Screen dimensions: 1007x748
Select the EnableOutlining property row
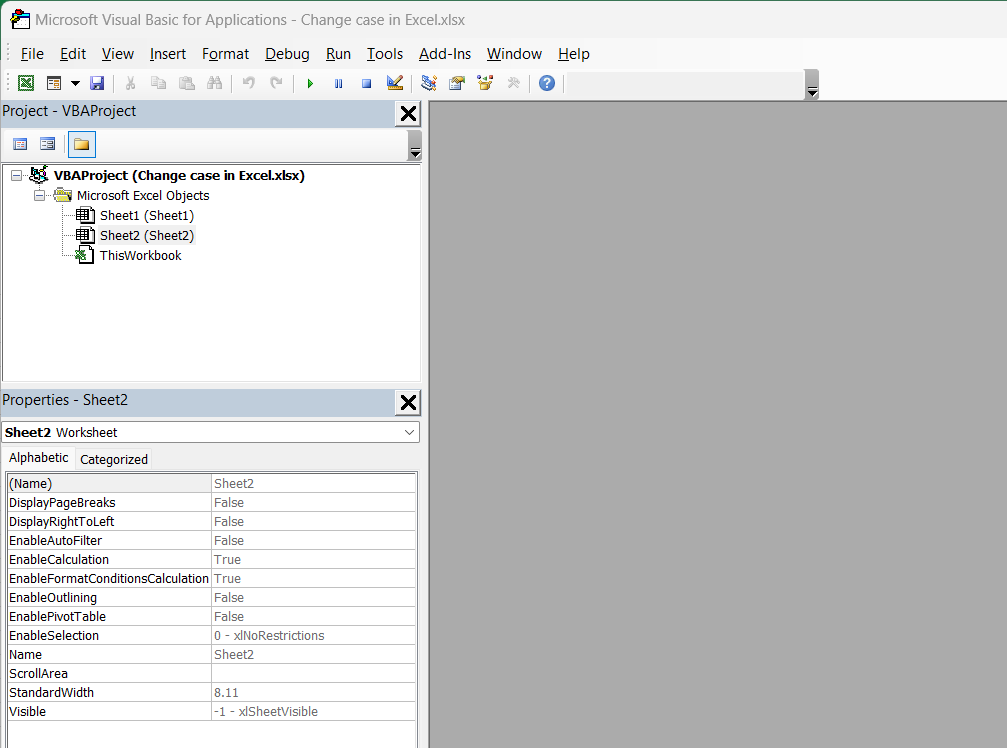pos(211,597)
